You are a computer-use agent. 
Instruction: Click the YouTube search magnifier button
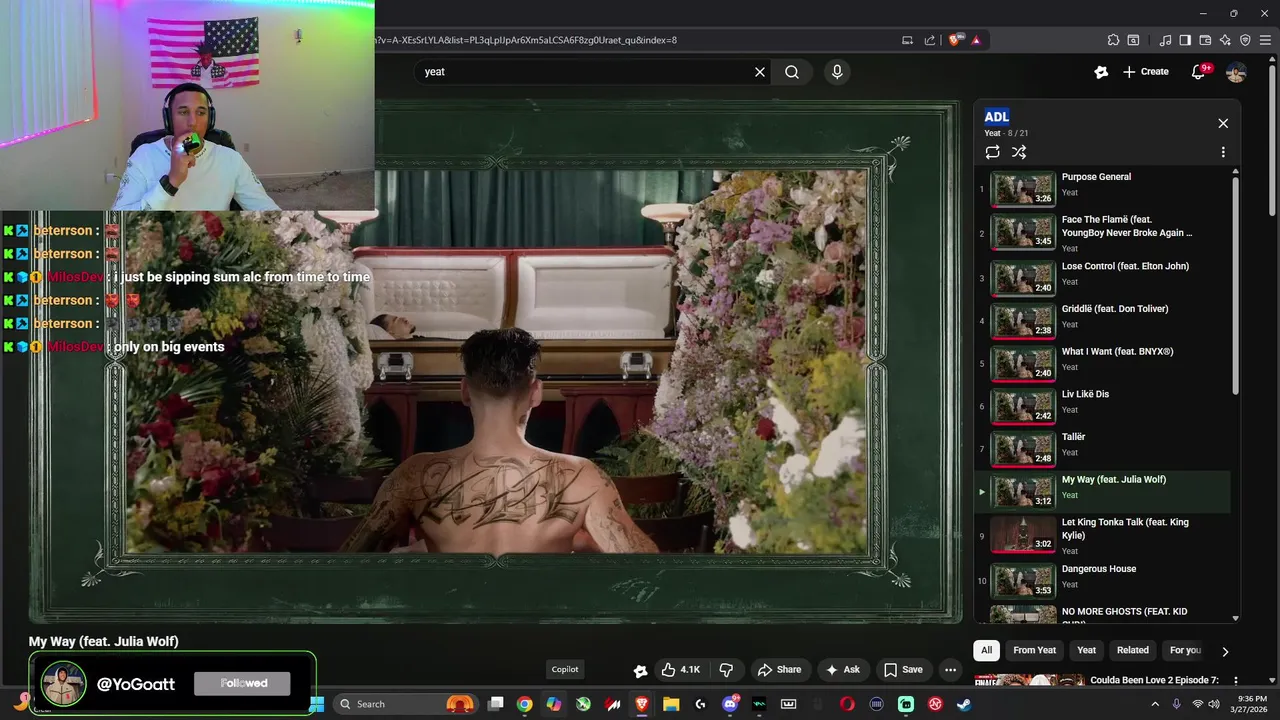coord(791,72)
